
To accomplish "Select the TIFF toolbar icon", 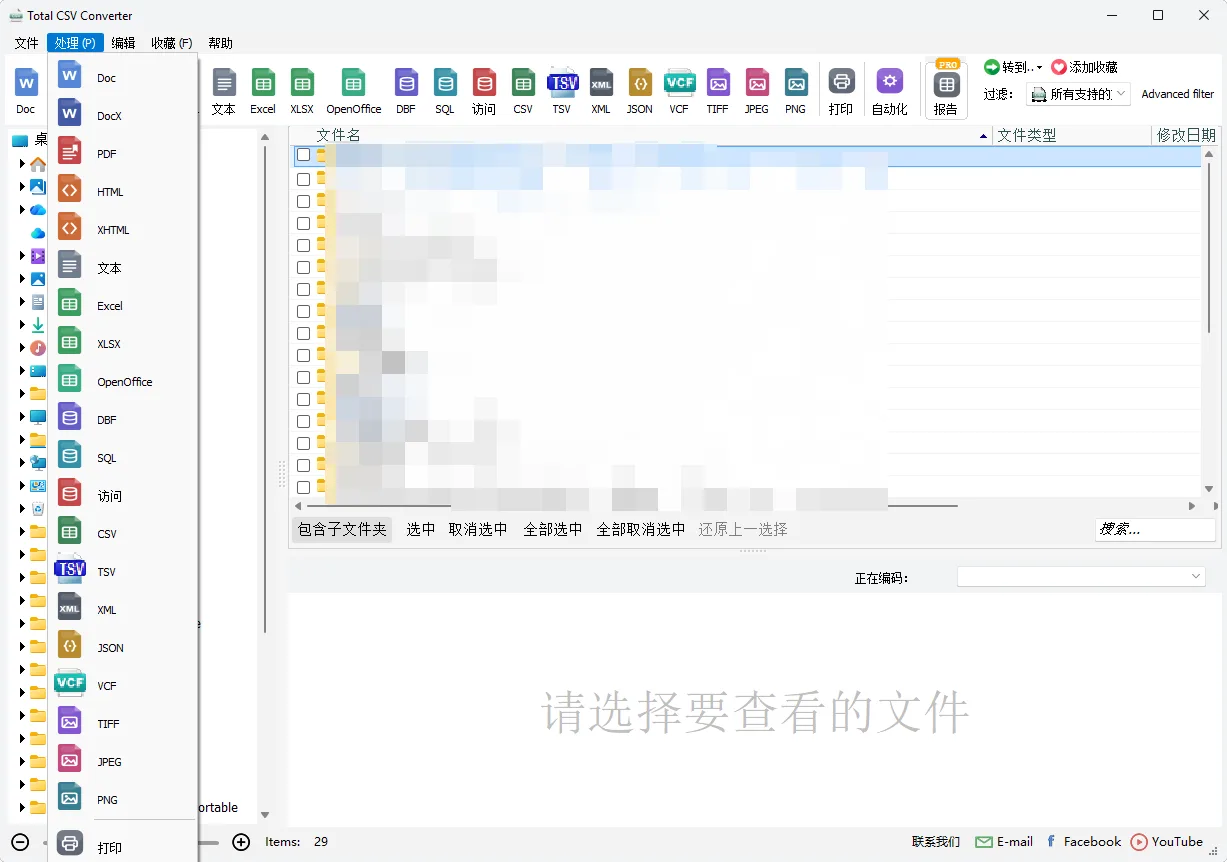I will tap(718, 82).
